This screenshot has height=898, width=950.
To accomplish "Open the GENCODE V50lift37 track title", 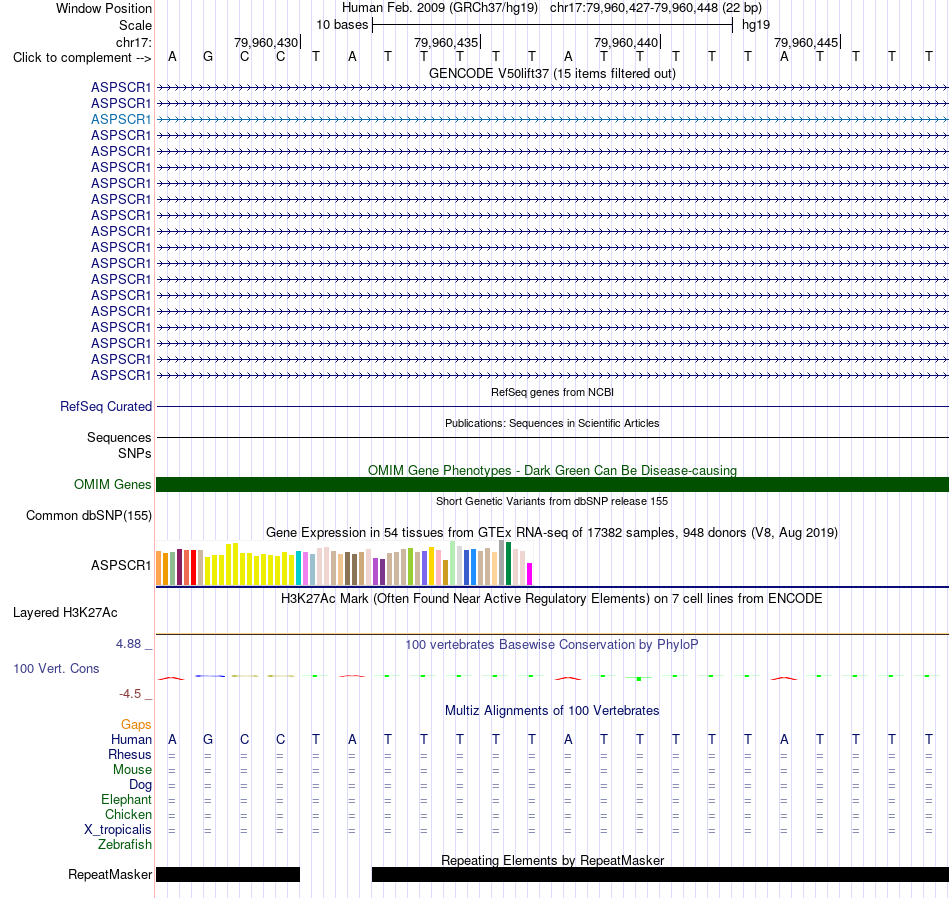I will (x=552, y=73).
